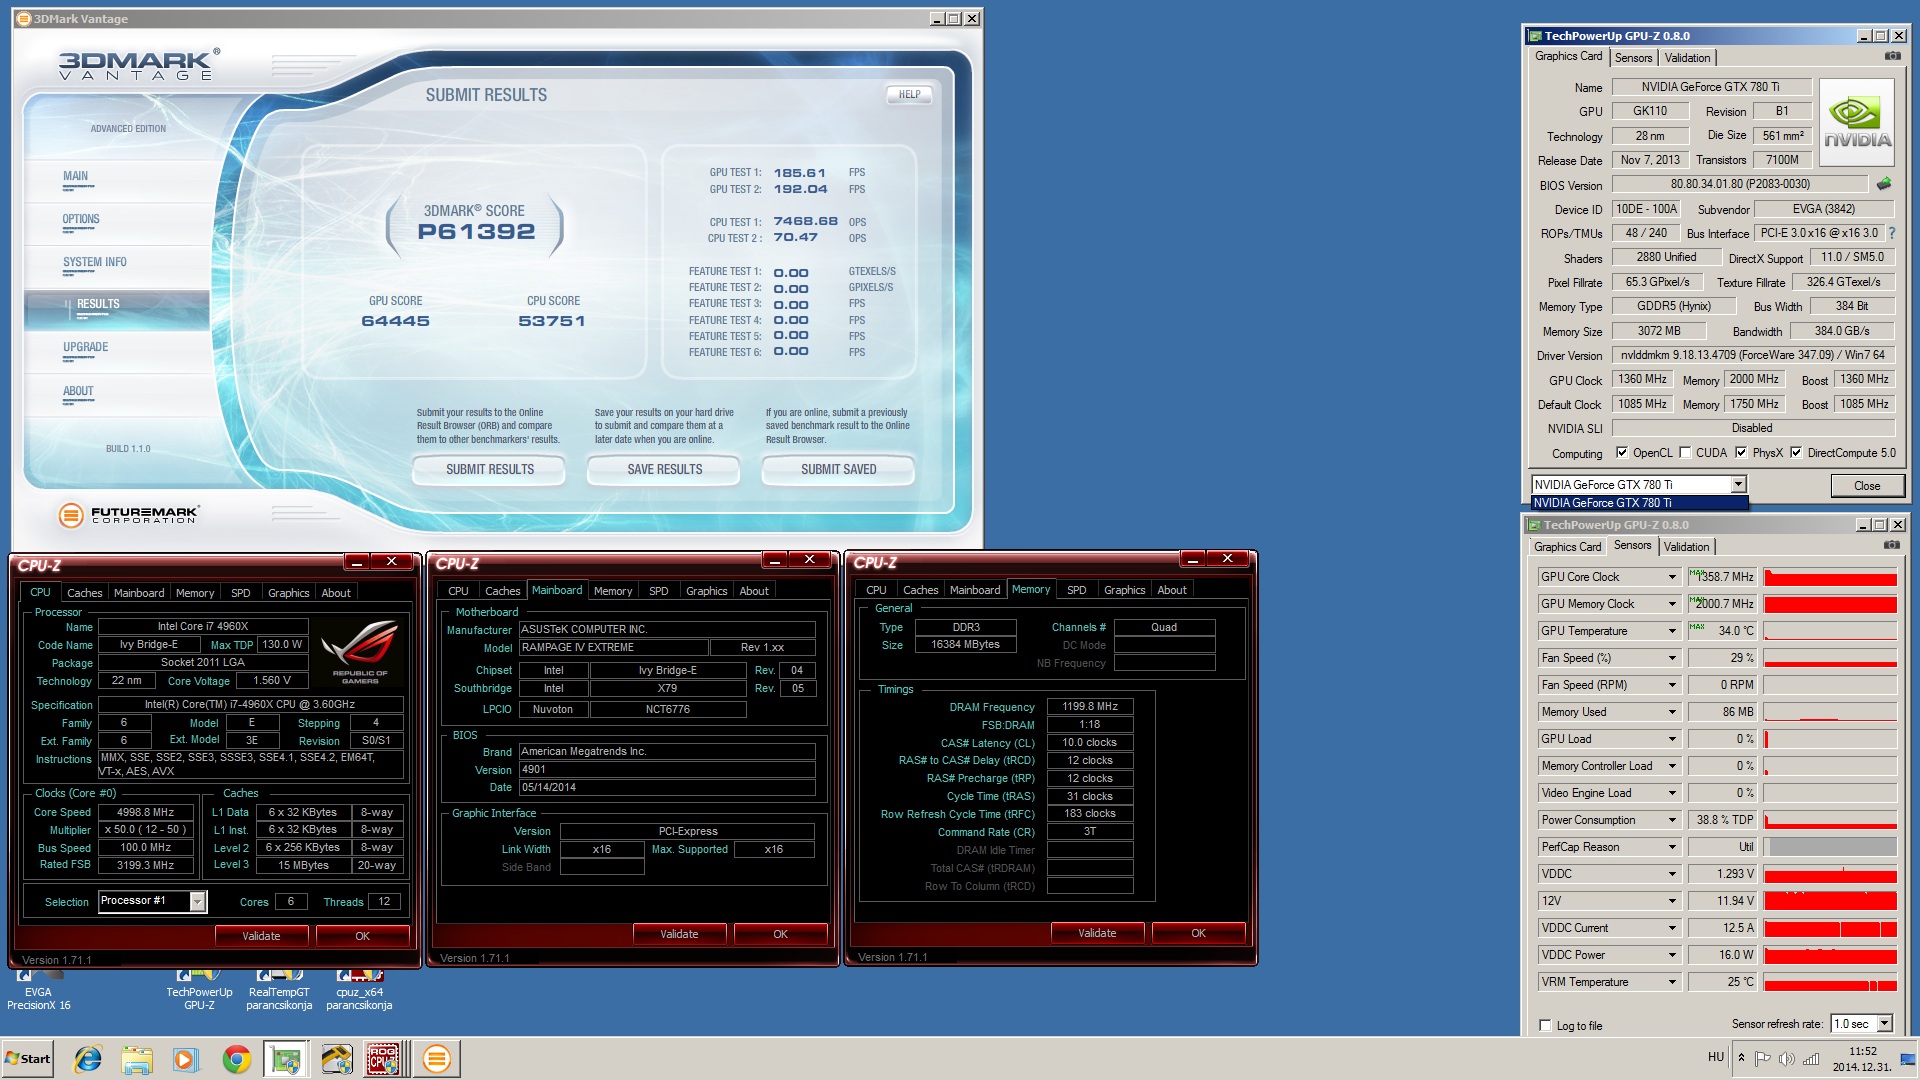1920x1080 pixels.
Task: Click the HELP button in 3DMark Vantage
Action: pyautogui.click(x=909, y=94)
